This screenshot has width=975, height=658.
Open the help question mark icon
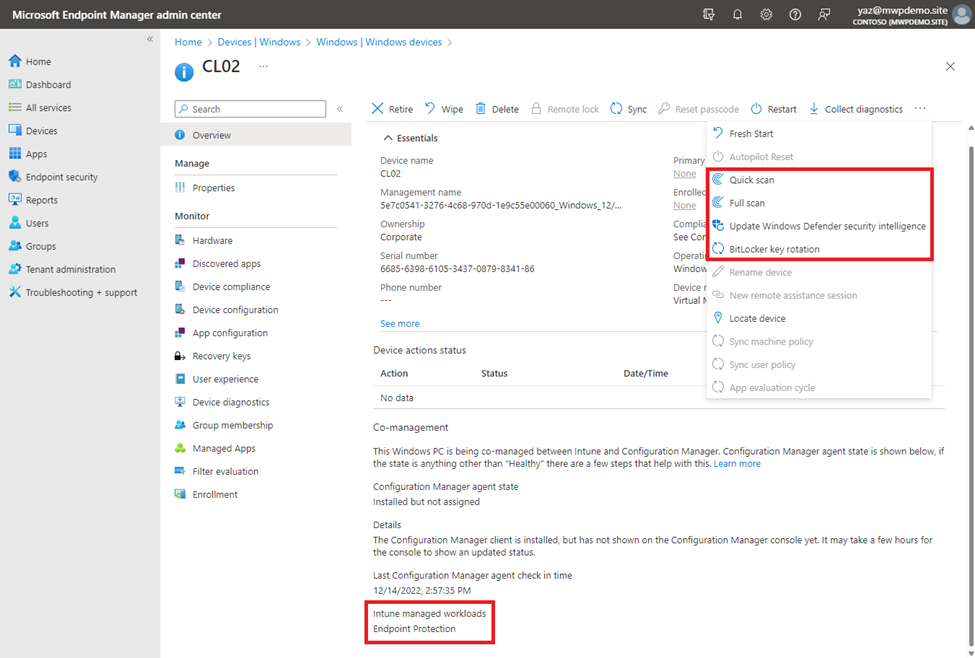[795, 14]
